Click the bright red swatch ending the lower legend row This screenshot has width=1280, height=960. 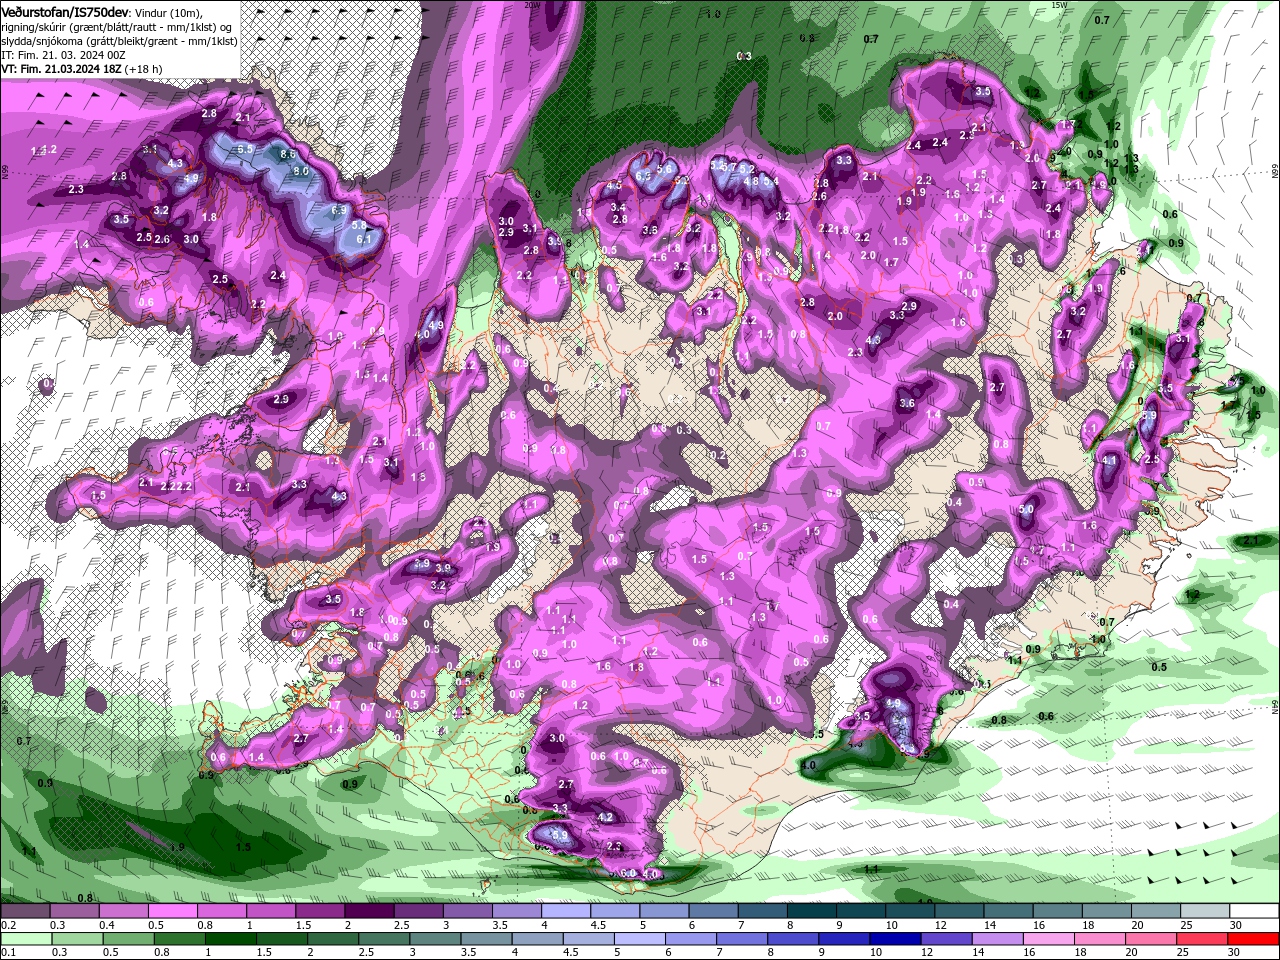tap(1253, 938)
